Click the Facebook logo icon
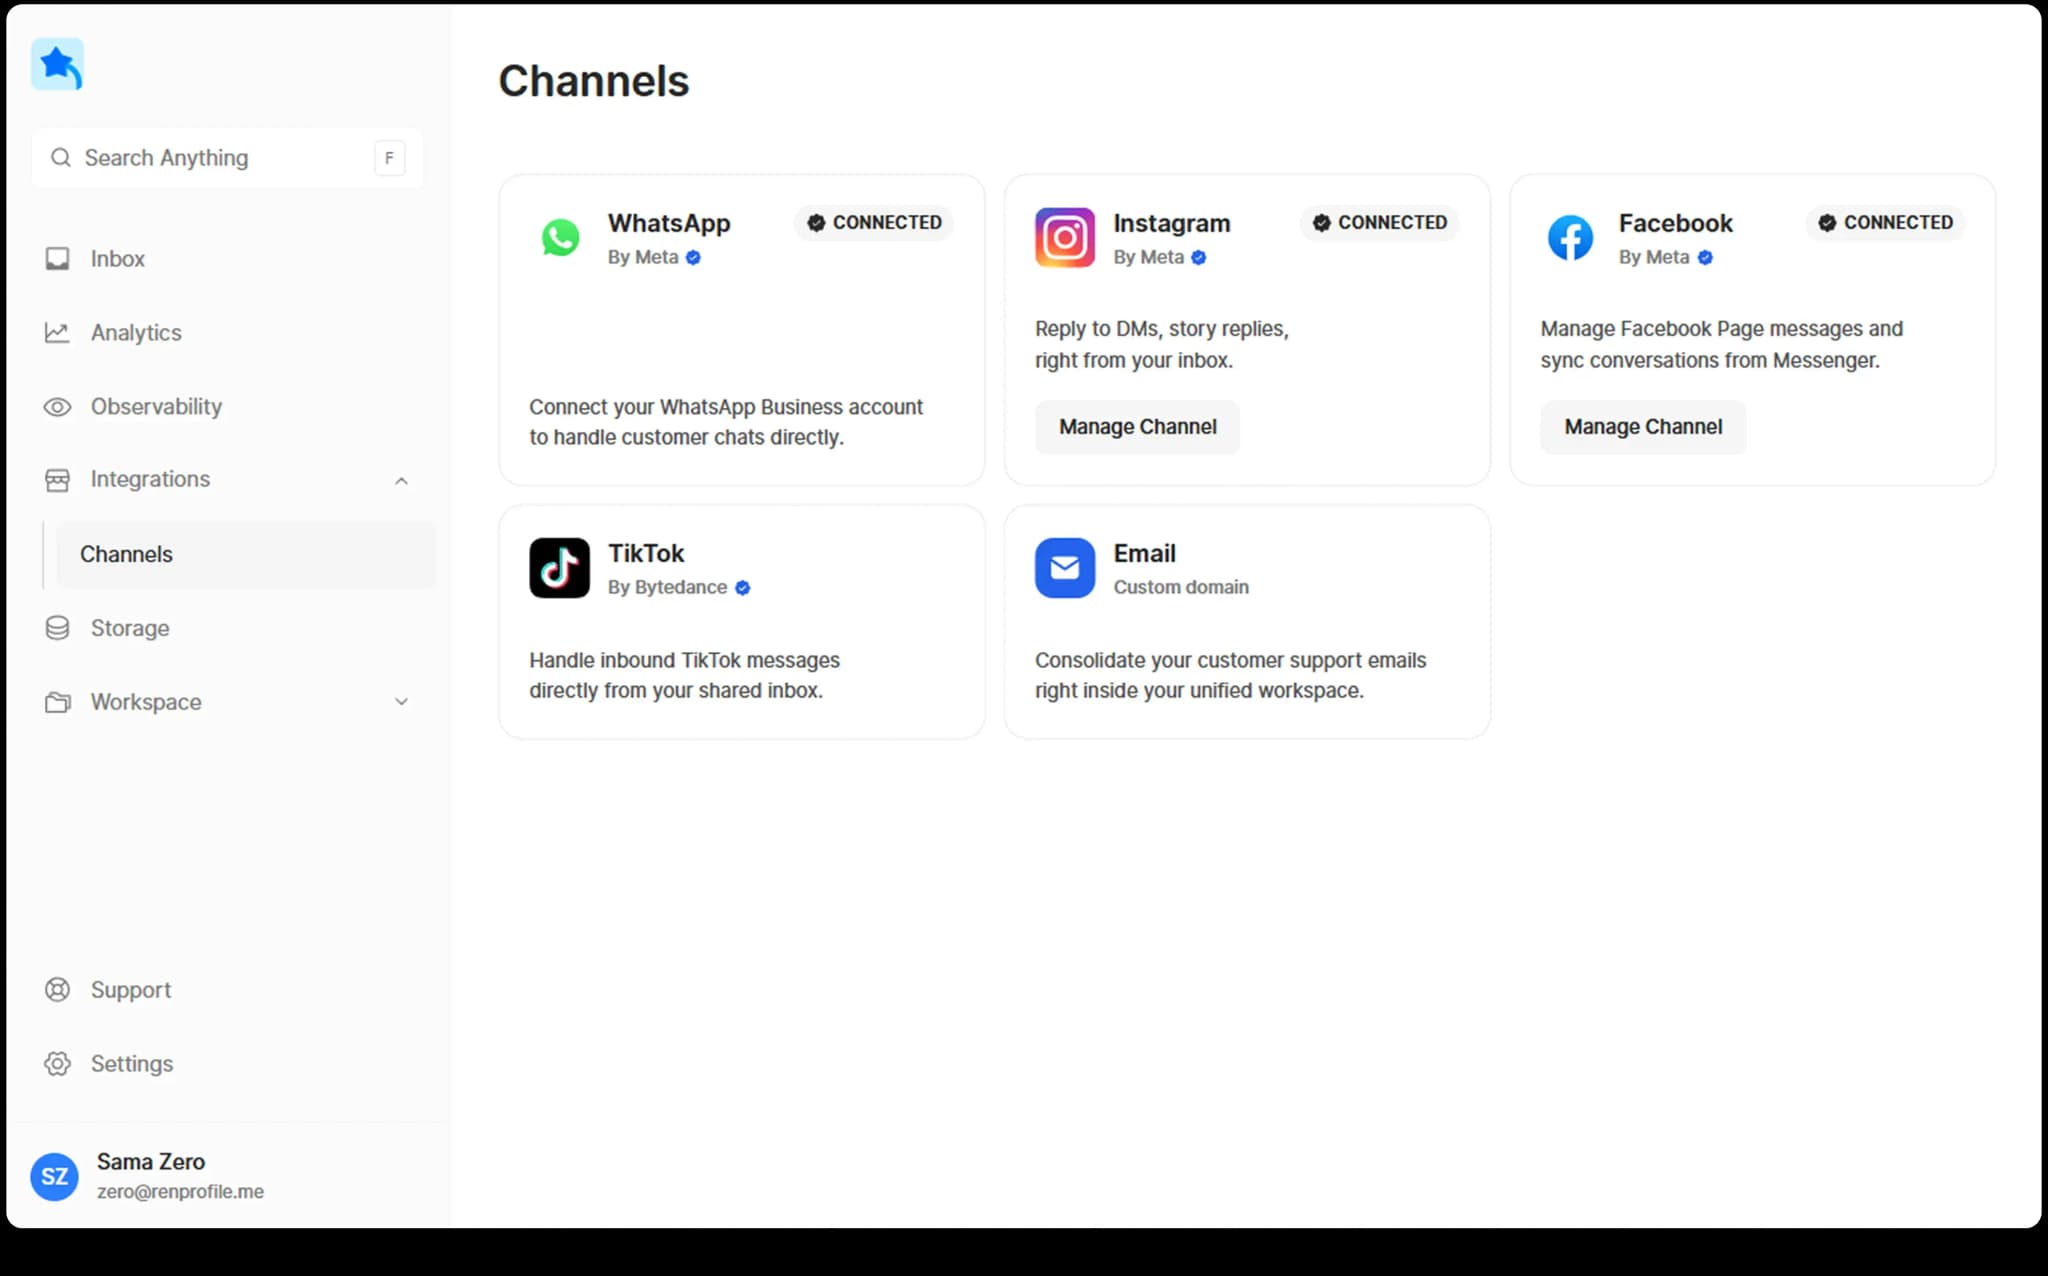This screenshot has height=1276, width=2048. pyautogui.click(x=1570, y=238)
